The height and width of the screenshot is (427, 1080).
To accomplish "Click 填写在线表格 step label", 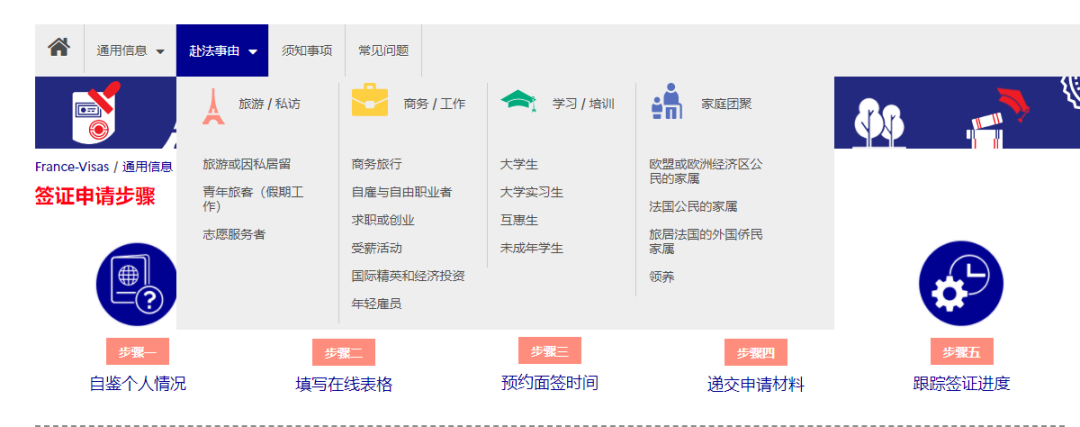I will 344,384.
